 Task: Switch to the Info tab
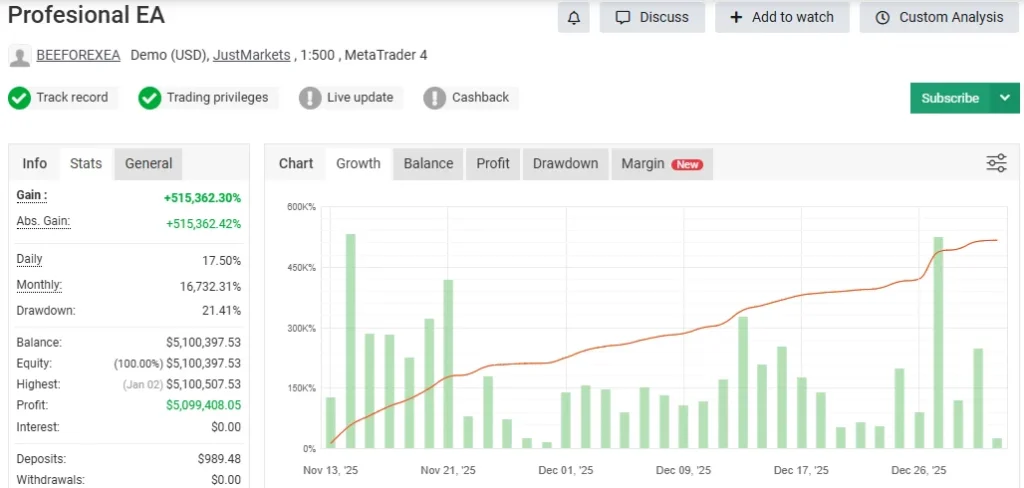click(35, 163)
